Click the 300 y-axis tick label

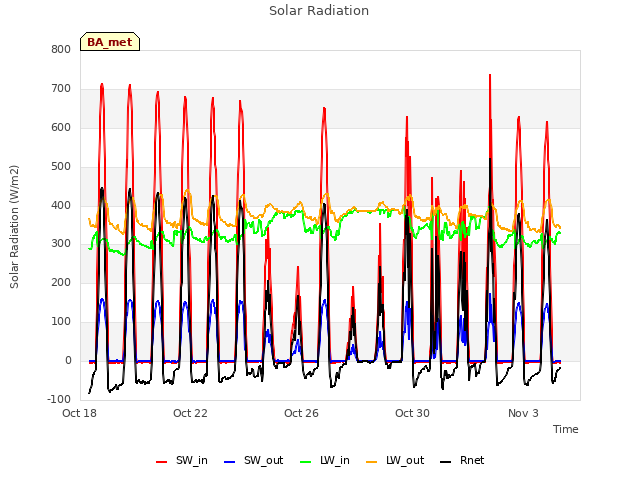coord(61,244)
